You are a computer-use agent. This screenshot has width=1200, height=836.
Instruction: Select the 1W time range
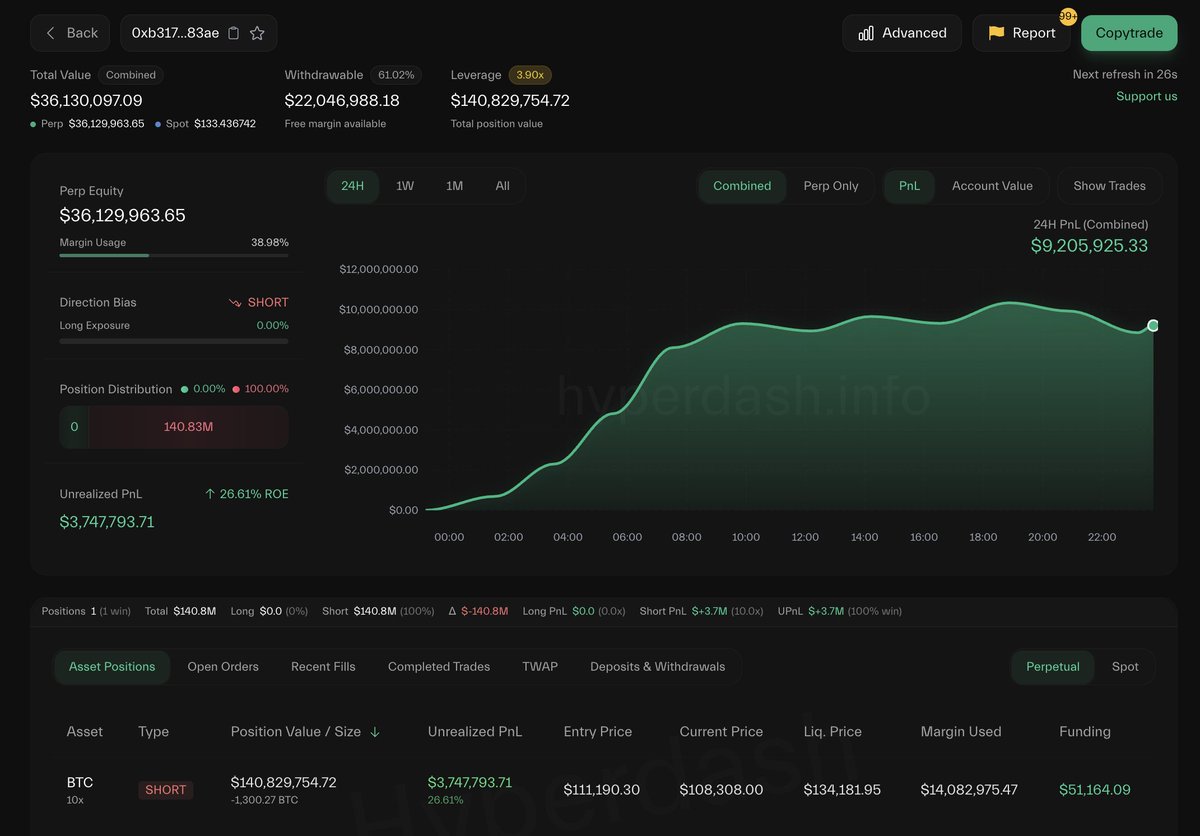tap(405, 185)
